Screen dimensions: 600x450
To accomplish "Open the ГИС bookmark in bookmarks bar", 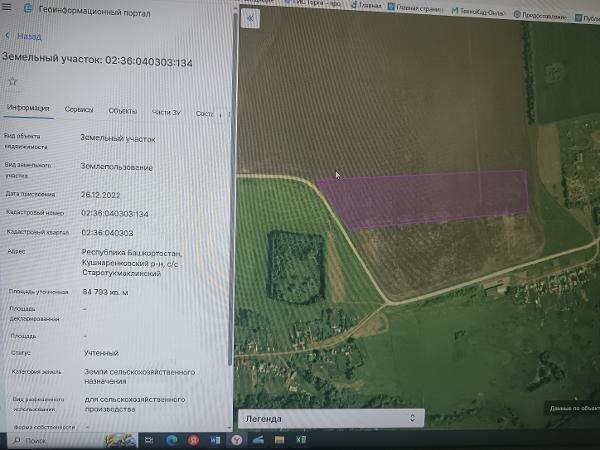I will [x=313, y=3].
